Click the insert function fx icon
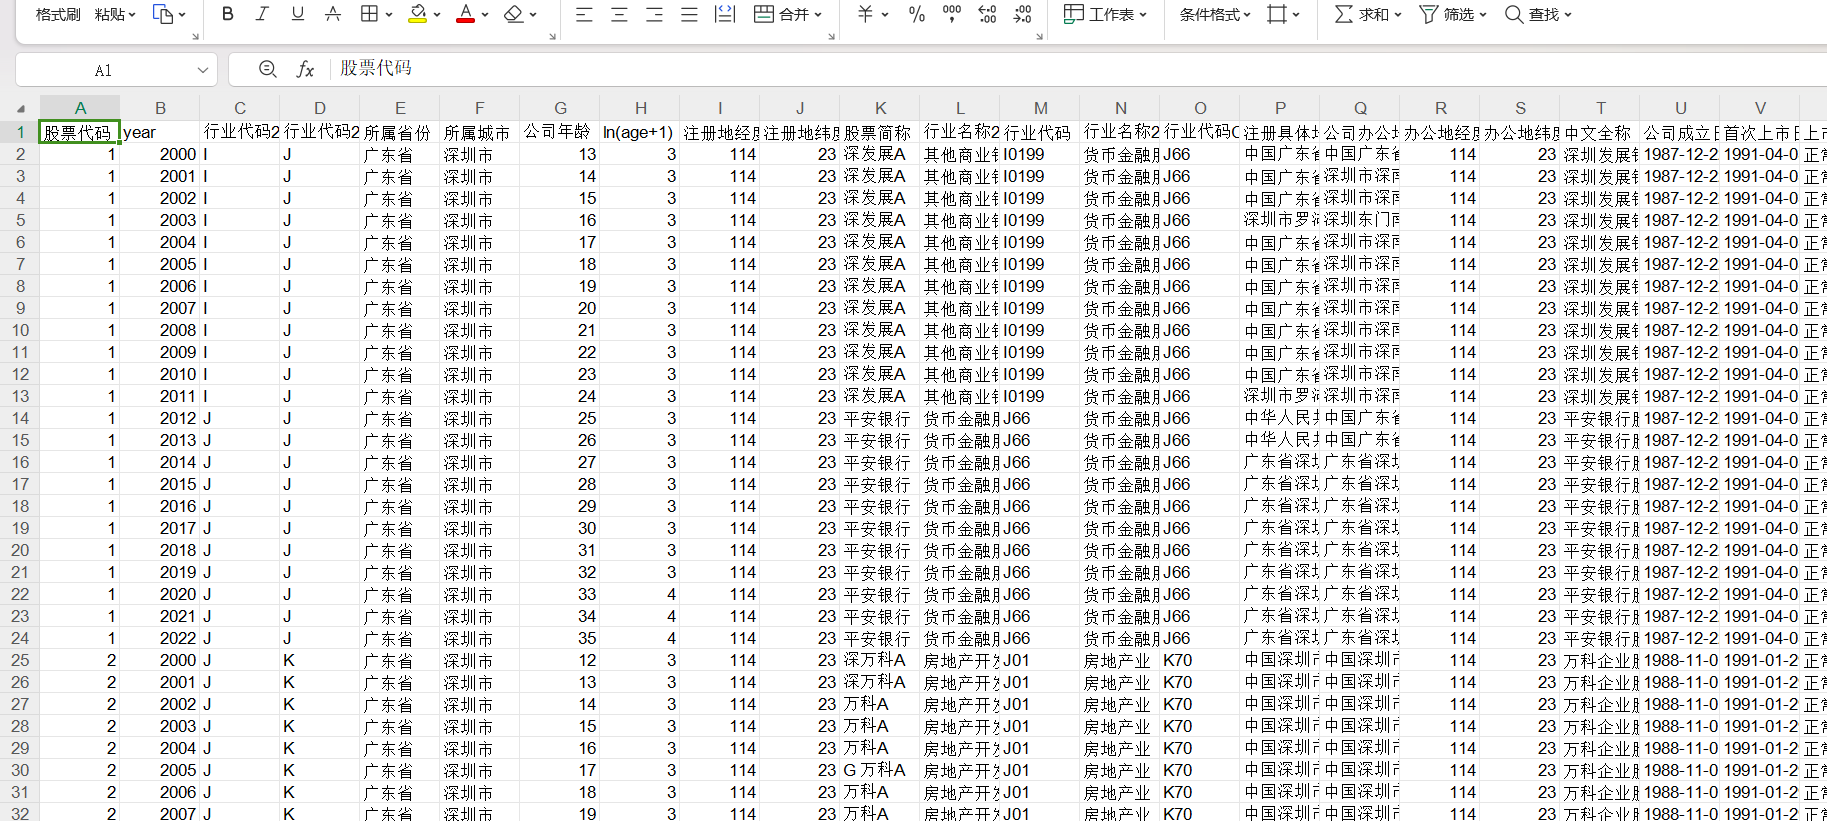 point(305,69)
